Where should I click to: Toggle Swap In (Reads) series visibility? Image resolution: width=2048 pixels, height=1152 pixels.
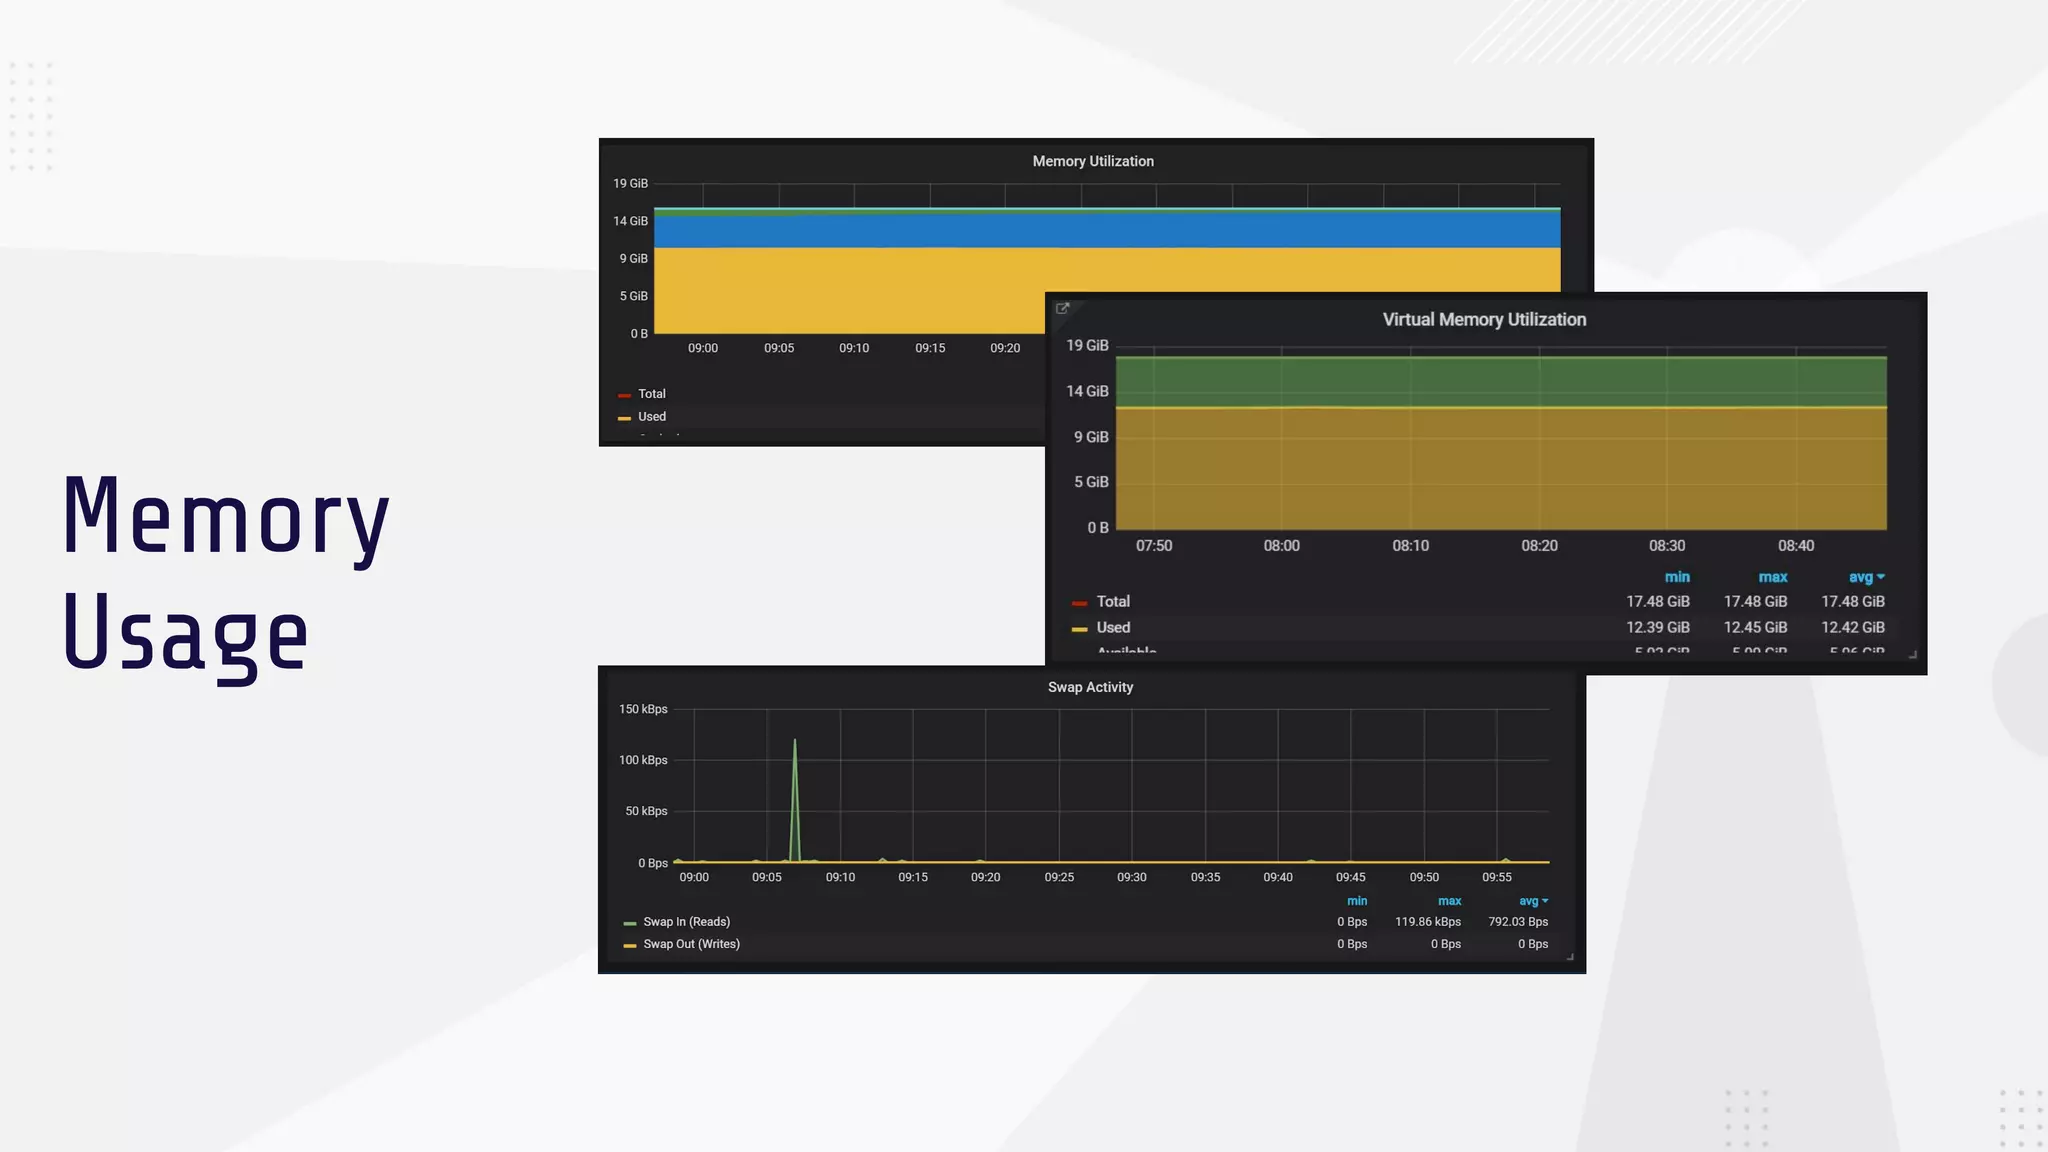(x=686, y=922)
